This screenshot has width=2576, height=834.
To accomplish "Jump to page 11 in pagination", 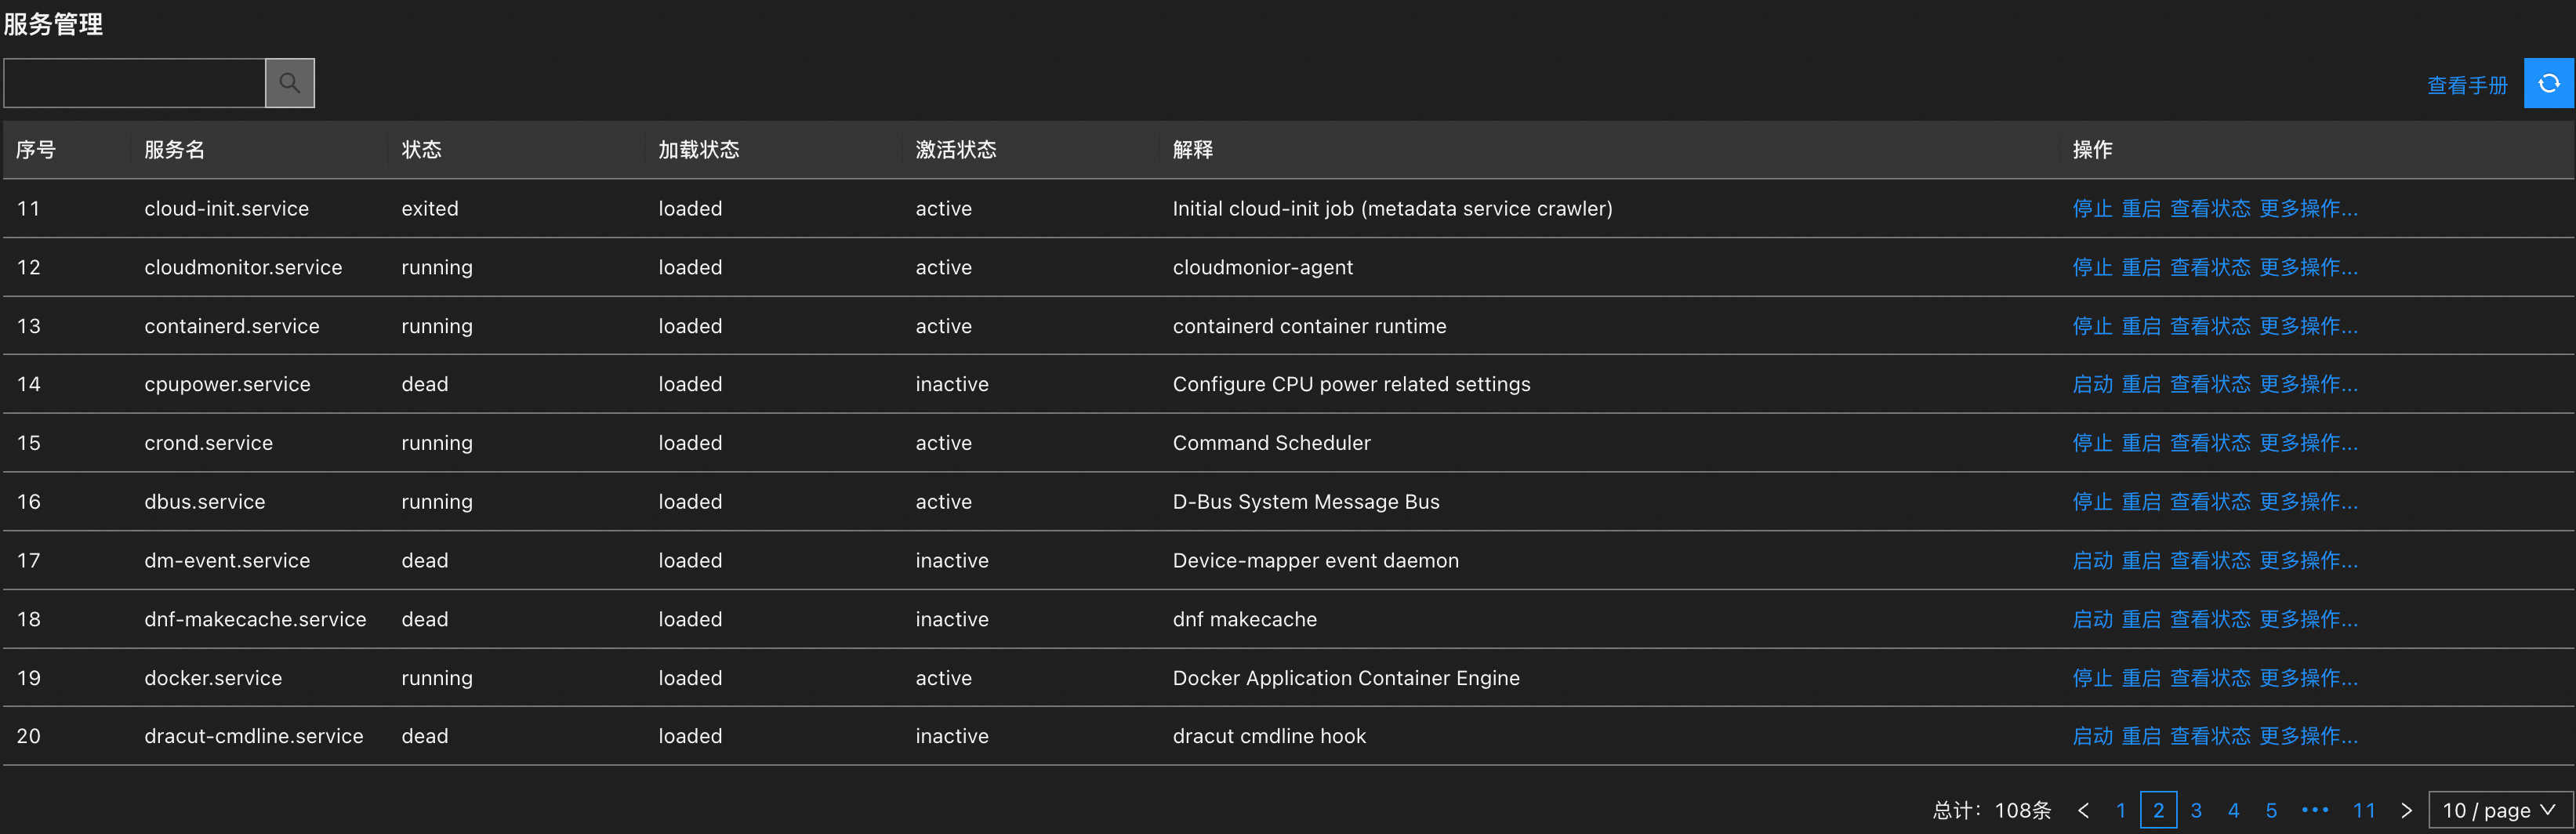I will pos(2364,810).
